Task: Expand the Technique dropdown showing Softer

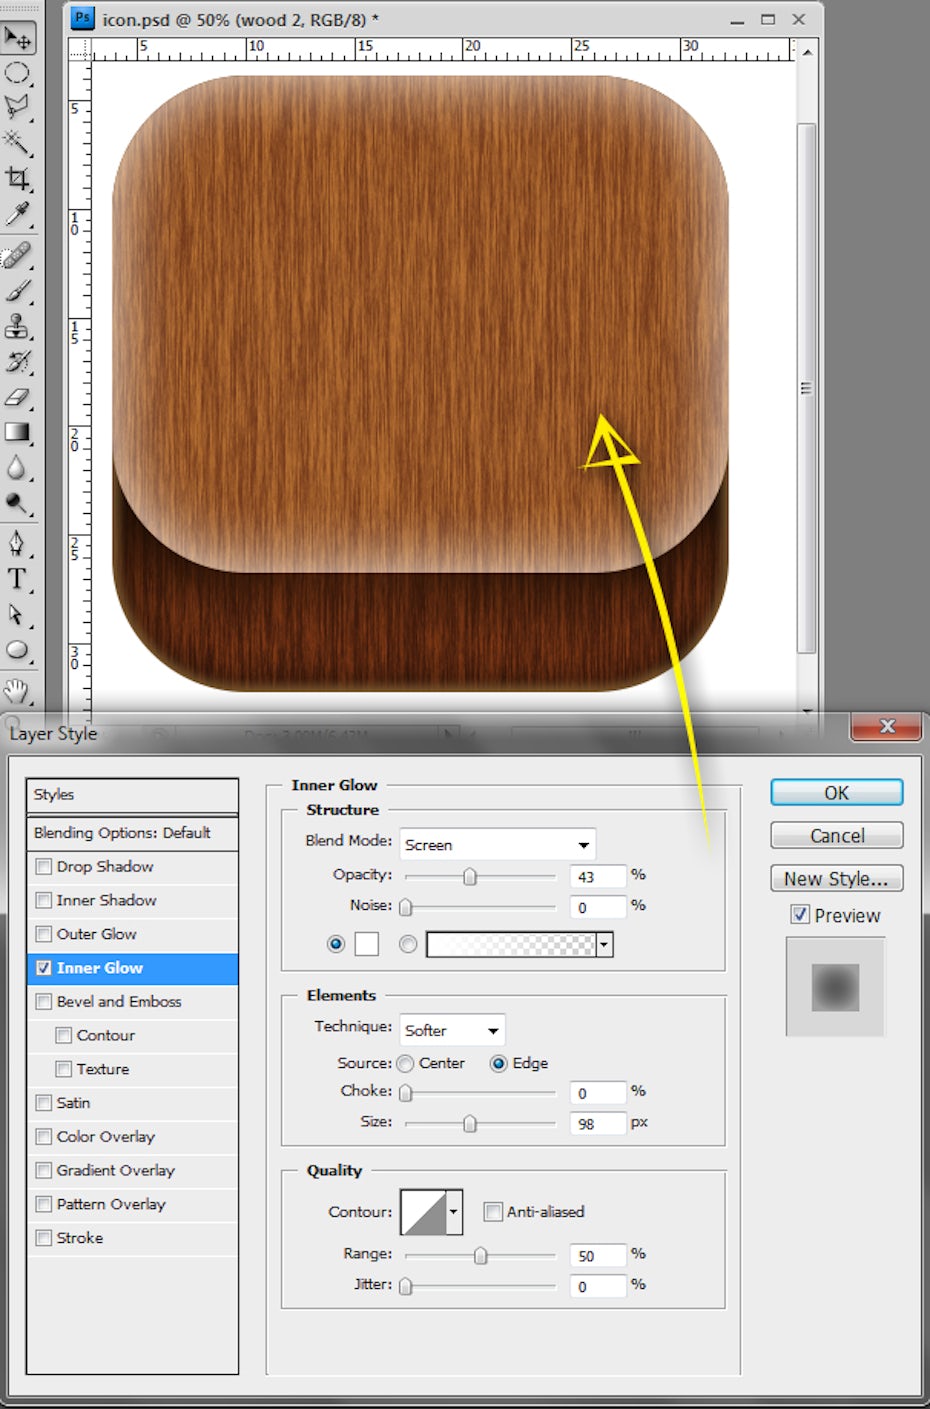Action: pos(452,1030)
